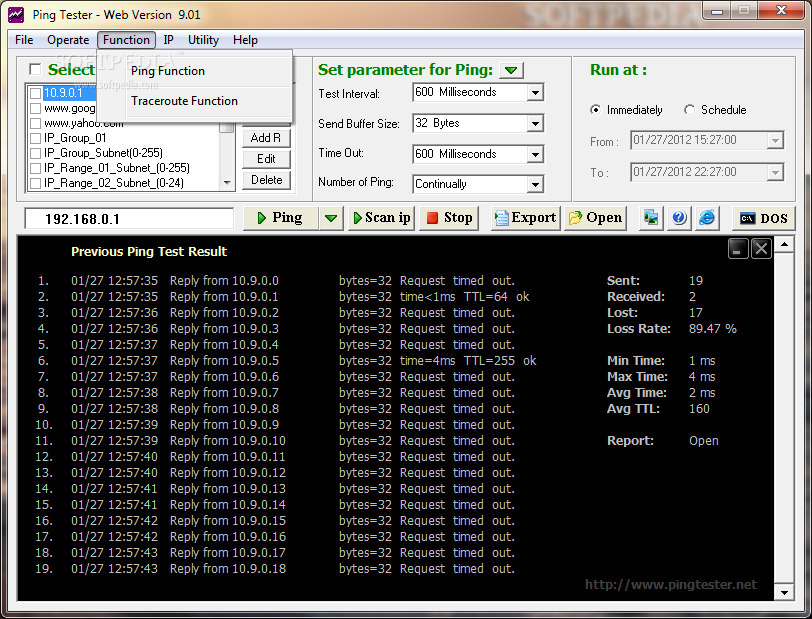Image resolution: width=812 pixels, height=619 pixels.
Task: Check the www.goog list entry checkbox
Action: coord(35,108)
